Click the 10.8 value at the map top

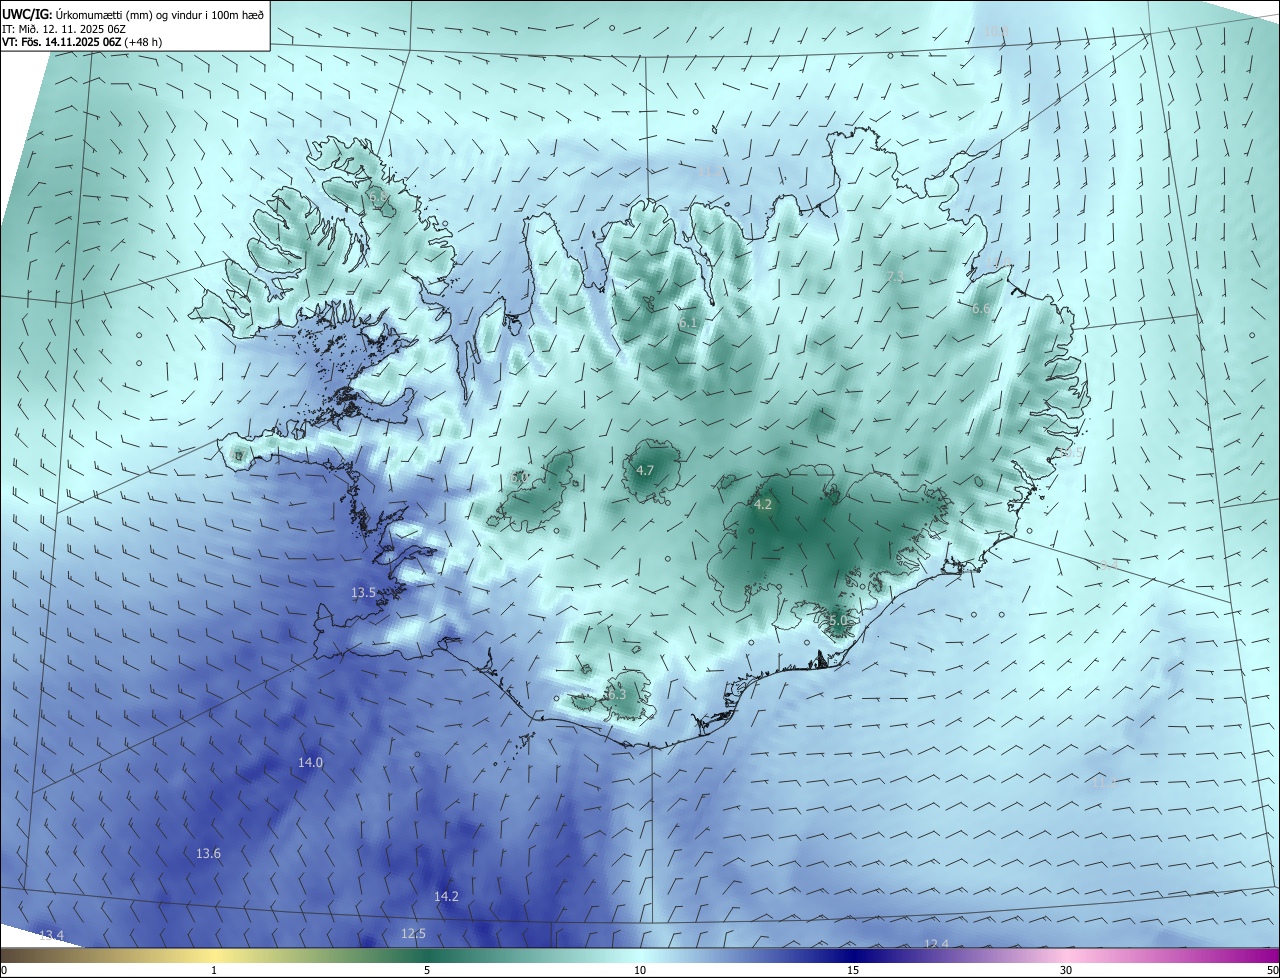(x=996, y=32)
